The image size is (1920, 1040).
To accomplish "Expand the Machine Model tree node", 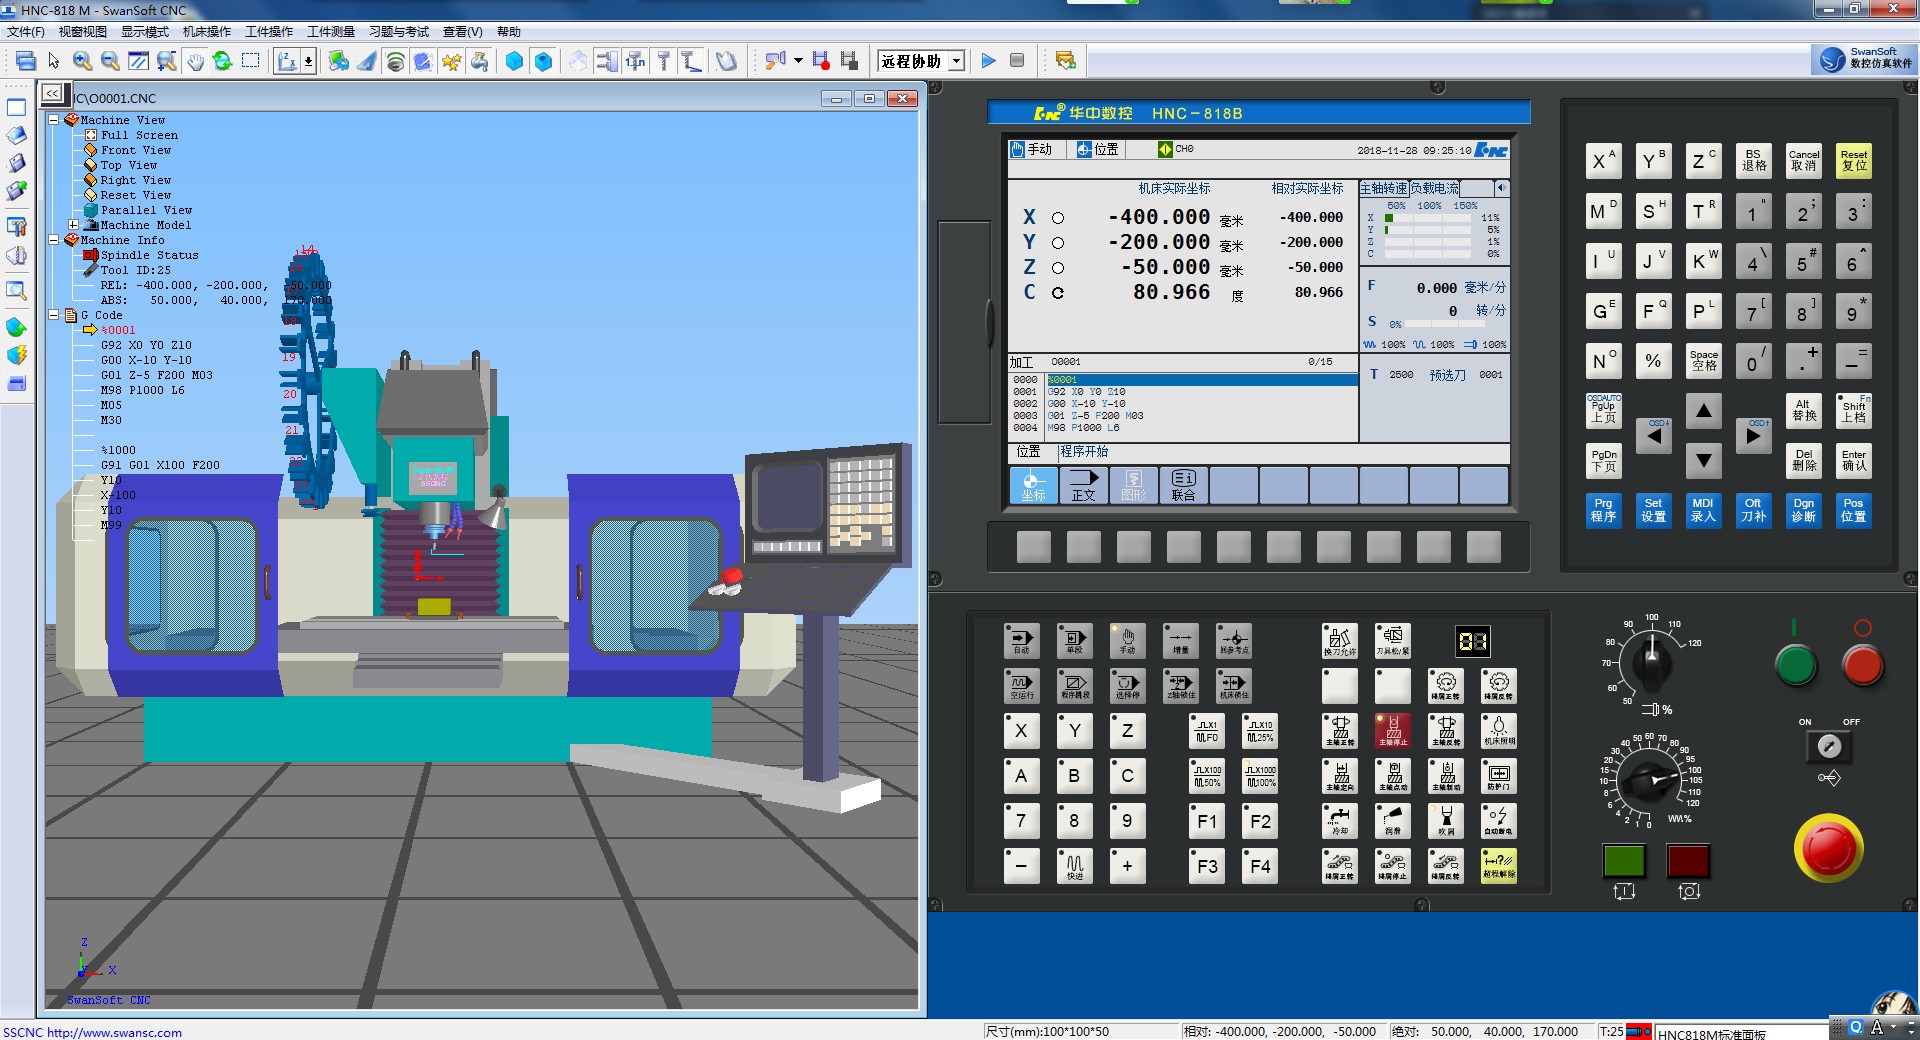I will click(73, 225).
